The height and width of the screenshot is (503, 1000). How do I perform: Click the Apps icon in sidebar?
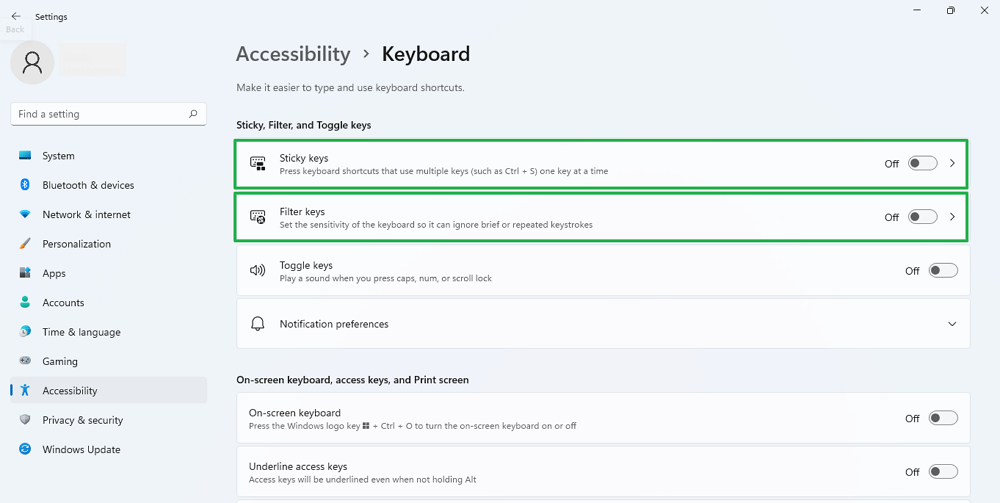click(x=25, y=273)
